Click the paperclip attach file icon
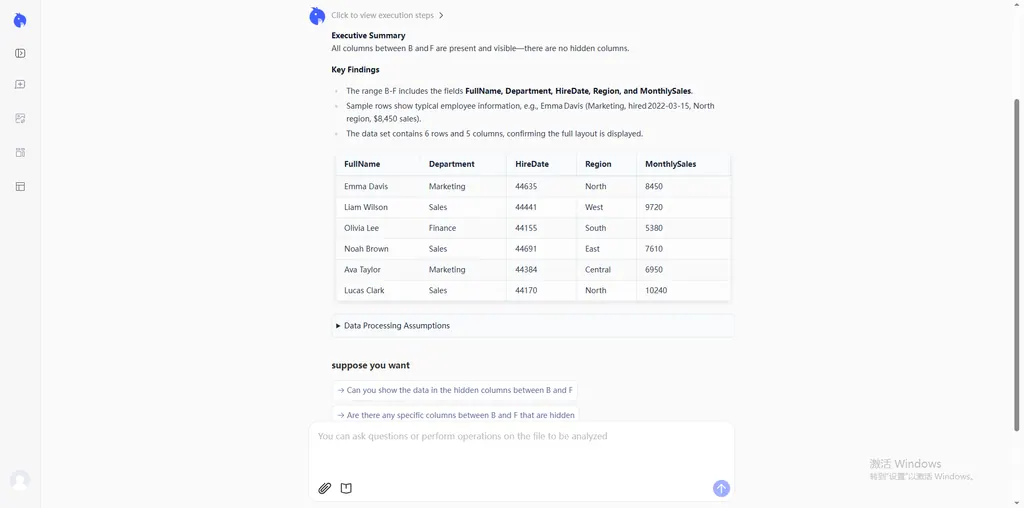 click(x=324, y=488)
